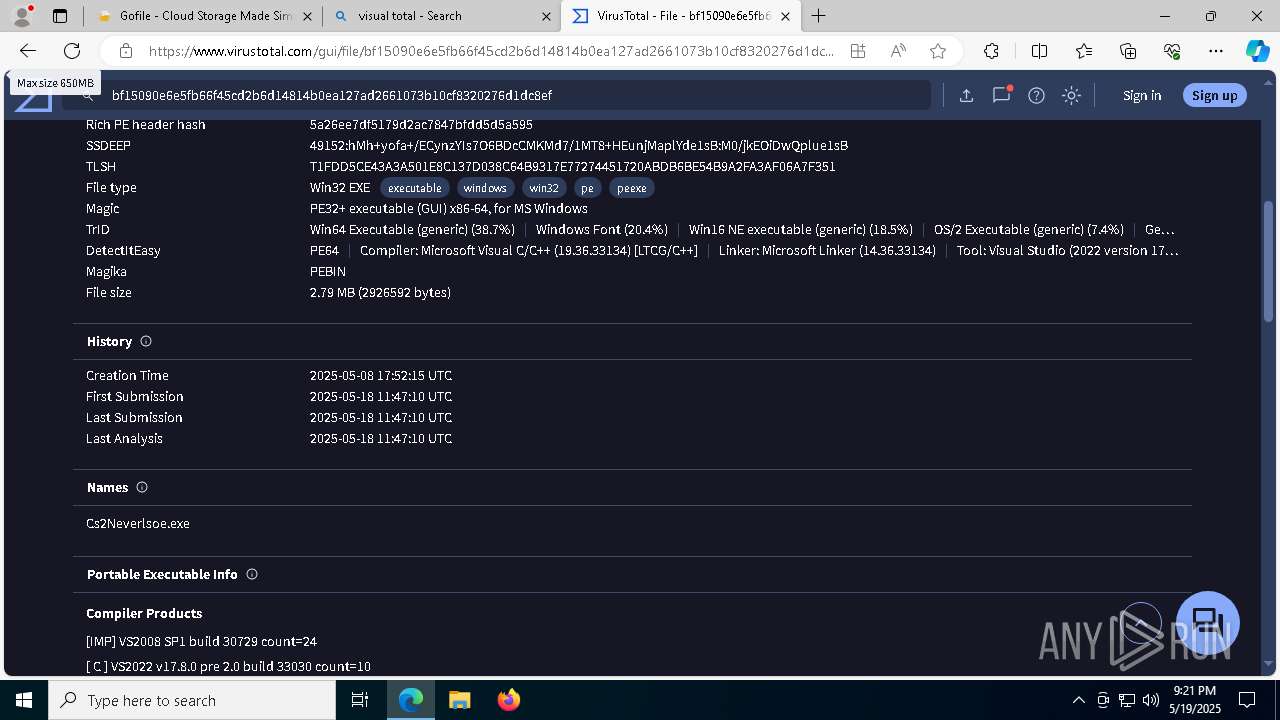Close the VirusTotal browser tab
1280x720 pixels.
785,16
